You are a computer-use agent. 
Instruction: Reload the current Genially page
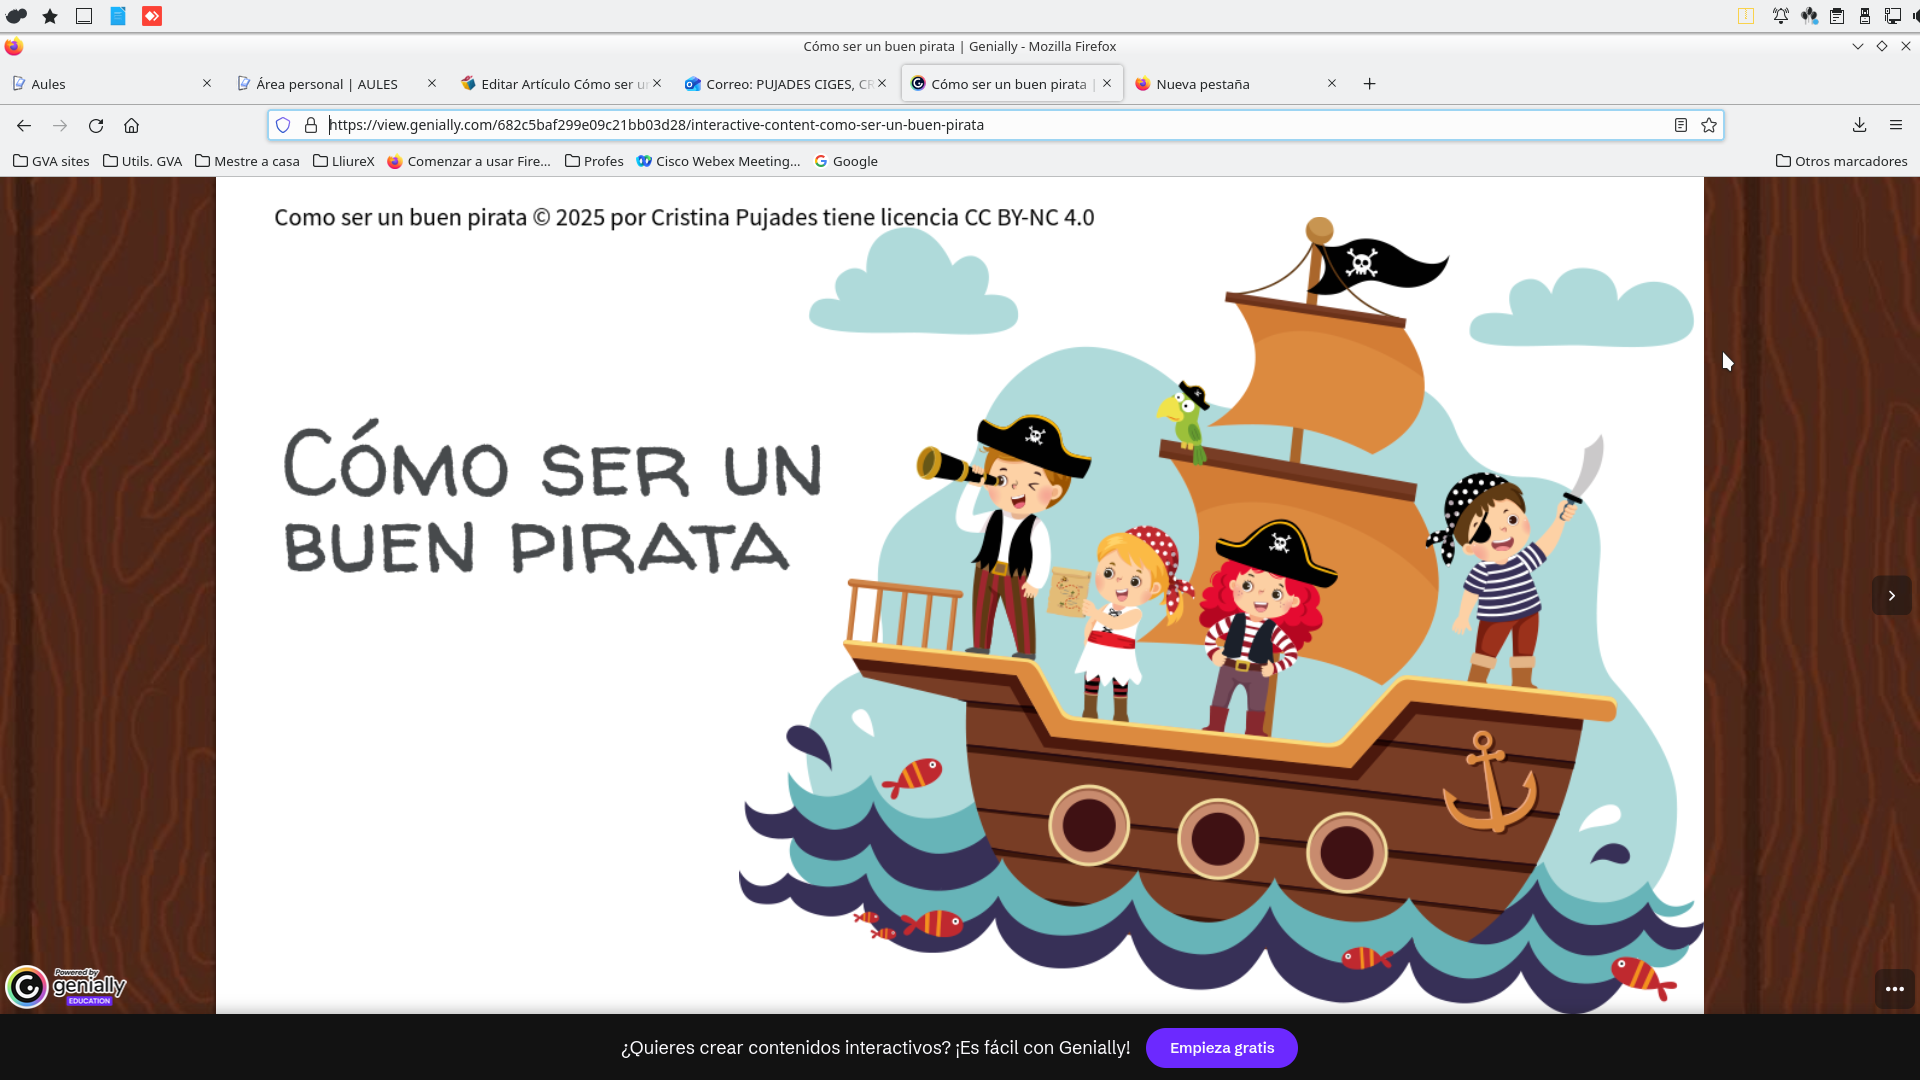coord(96,125)
